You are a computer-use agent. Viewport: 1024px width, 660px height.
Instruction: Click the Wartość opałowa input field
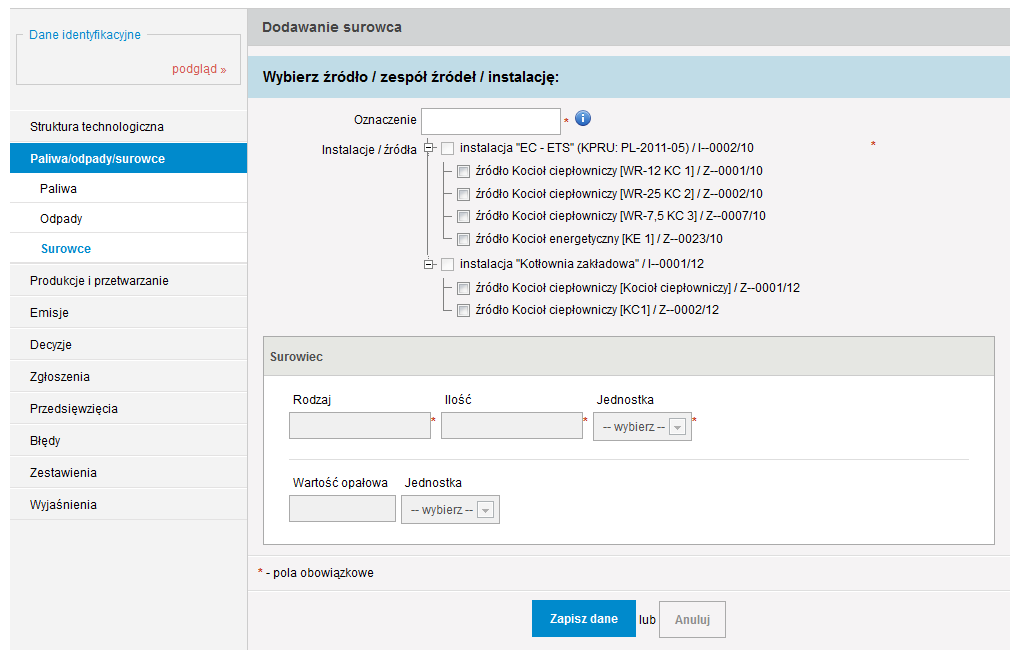click(342, 509)
